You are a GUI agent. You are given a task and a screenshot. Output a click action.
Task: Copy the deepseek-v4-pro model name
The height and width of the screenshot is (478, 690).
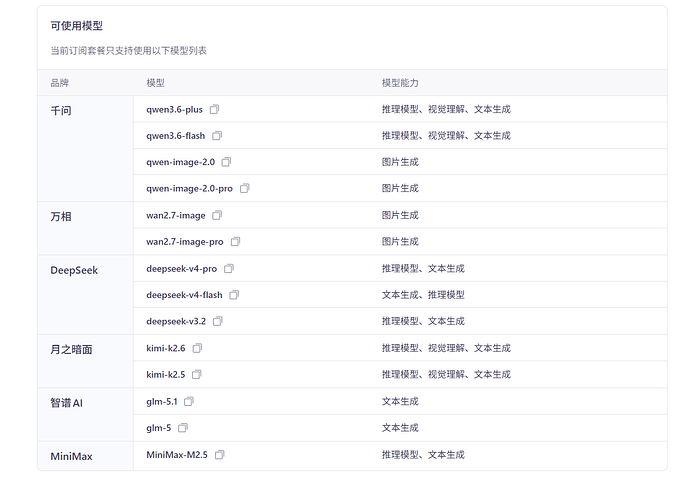click(229, 268)
